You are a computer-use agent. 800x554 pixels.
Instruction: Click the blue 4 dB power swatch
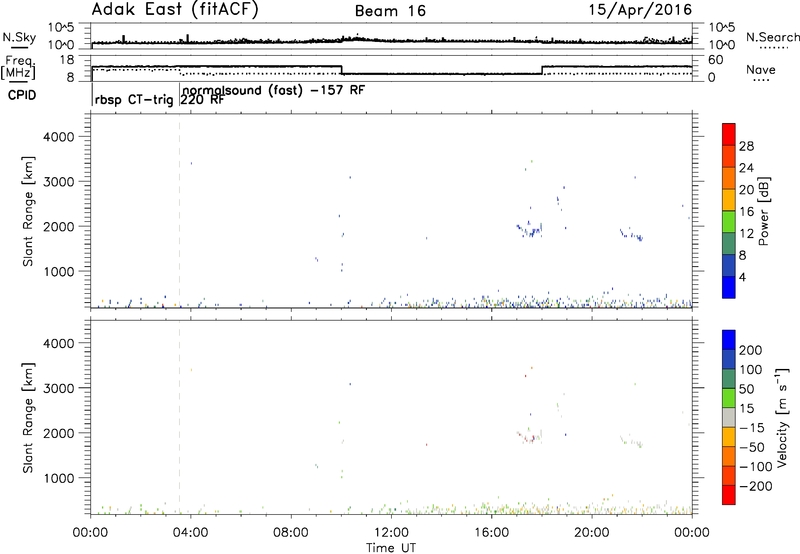click(729, 287)
